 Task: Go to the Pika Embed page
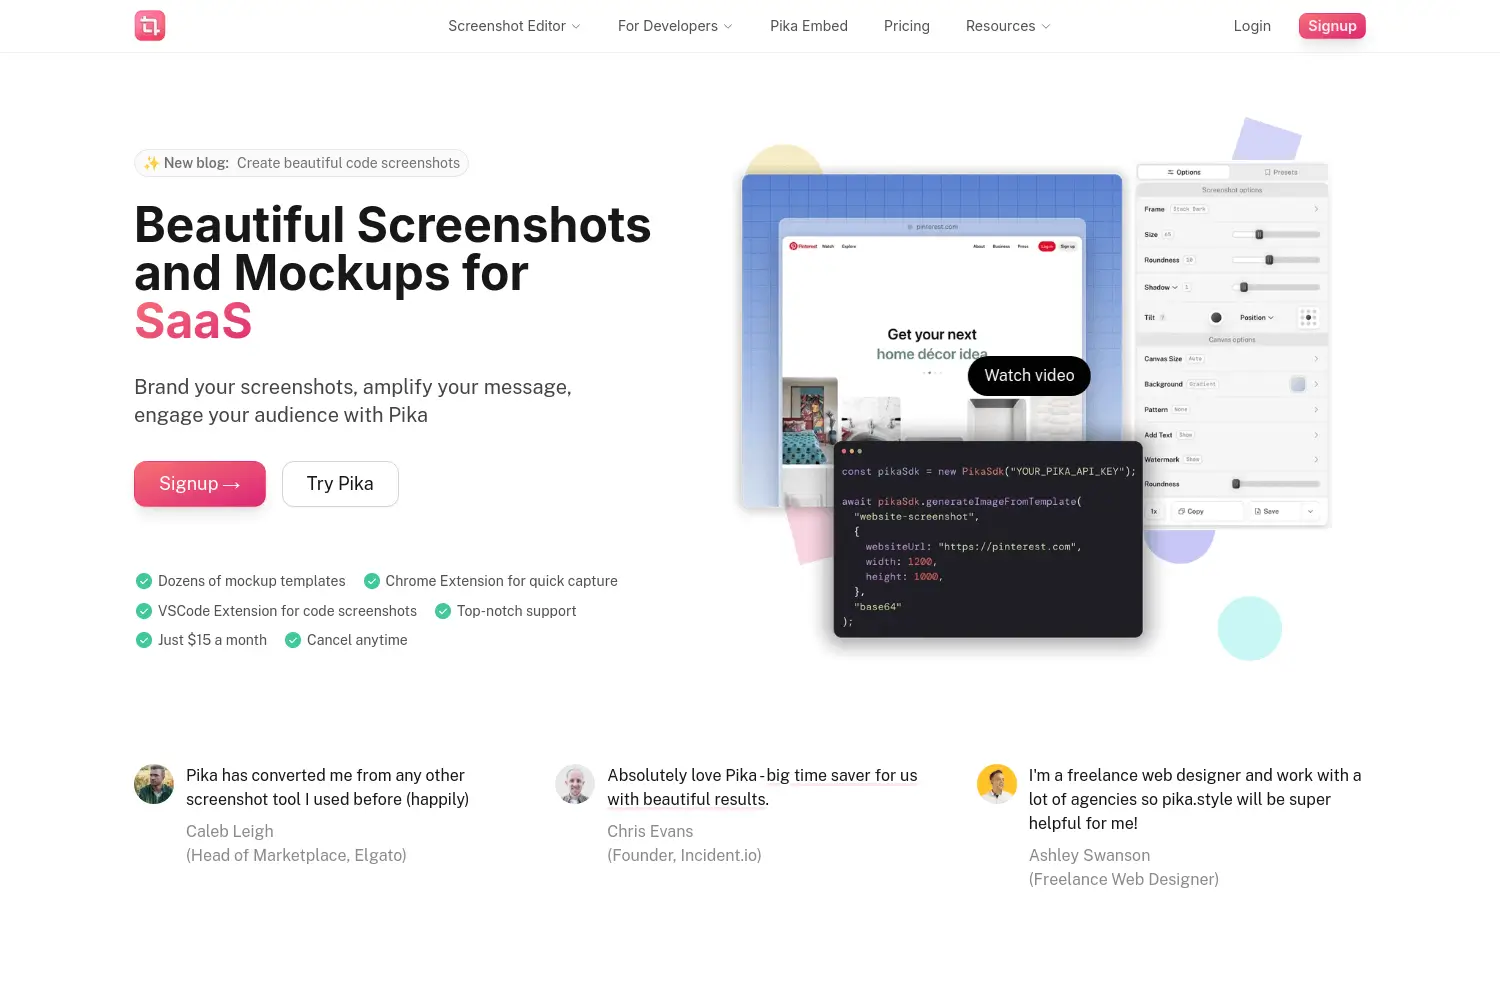[809, 26]
